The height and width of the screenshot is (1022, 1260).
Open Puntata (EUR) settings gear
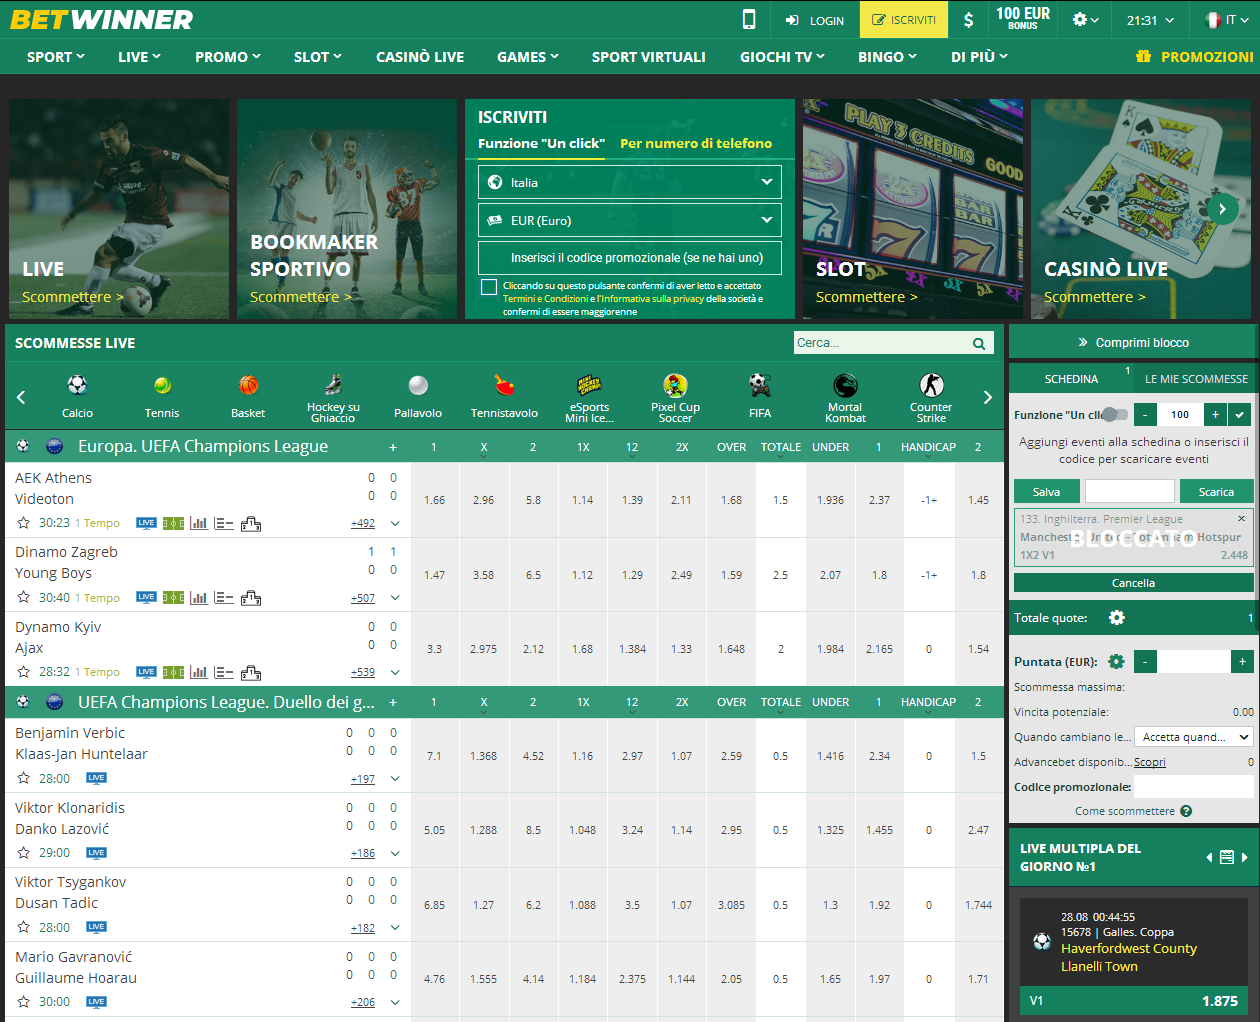click(1117, 662)
